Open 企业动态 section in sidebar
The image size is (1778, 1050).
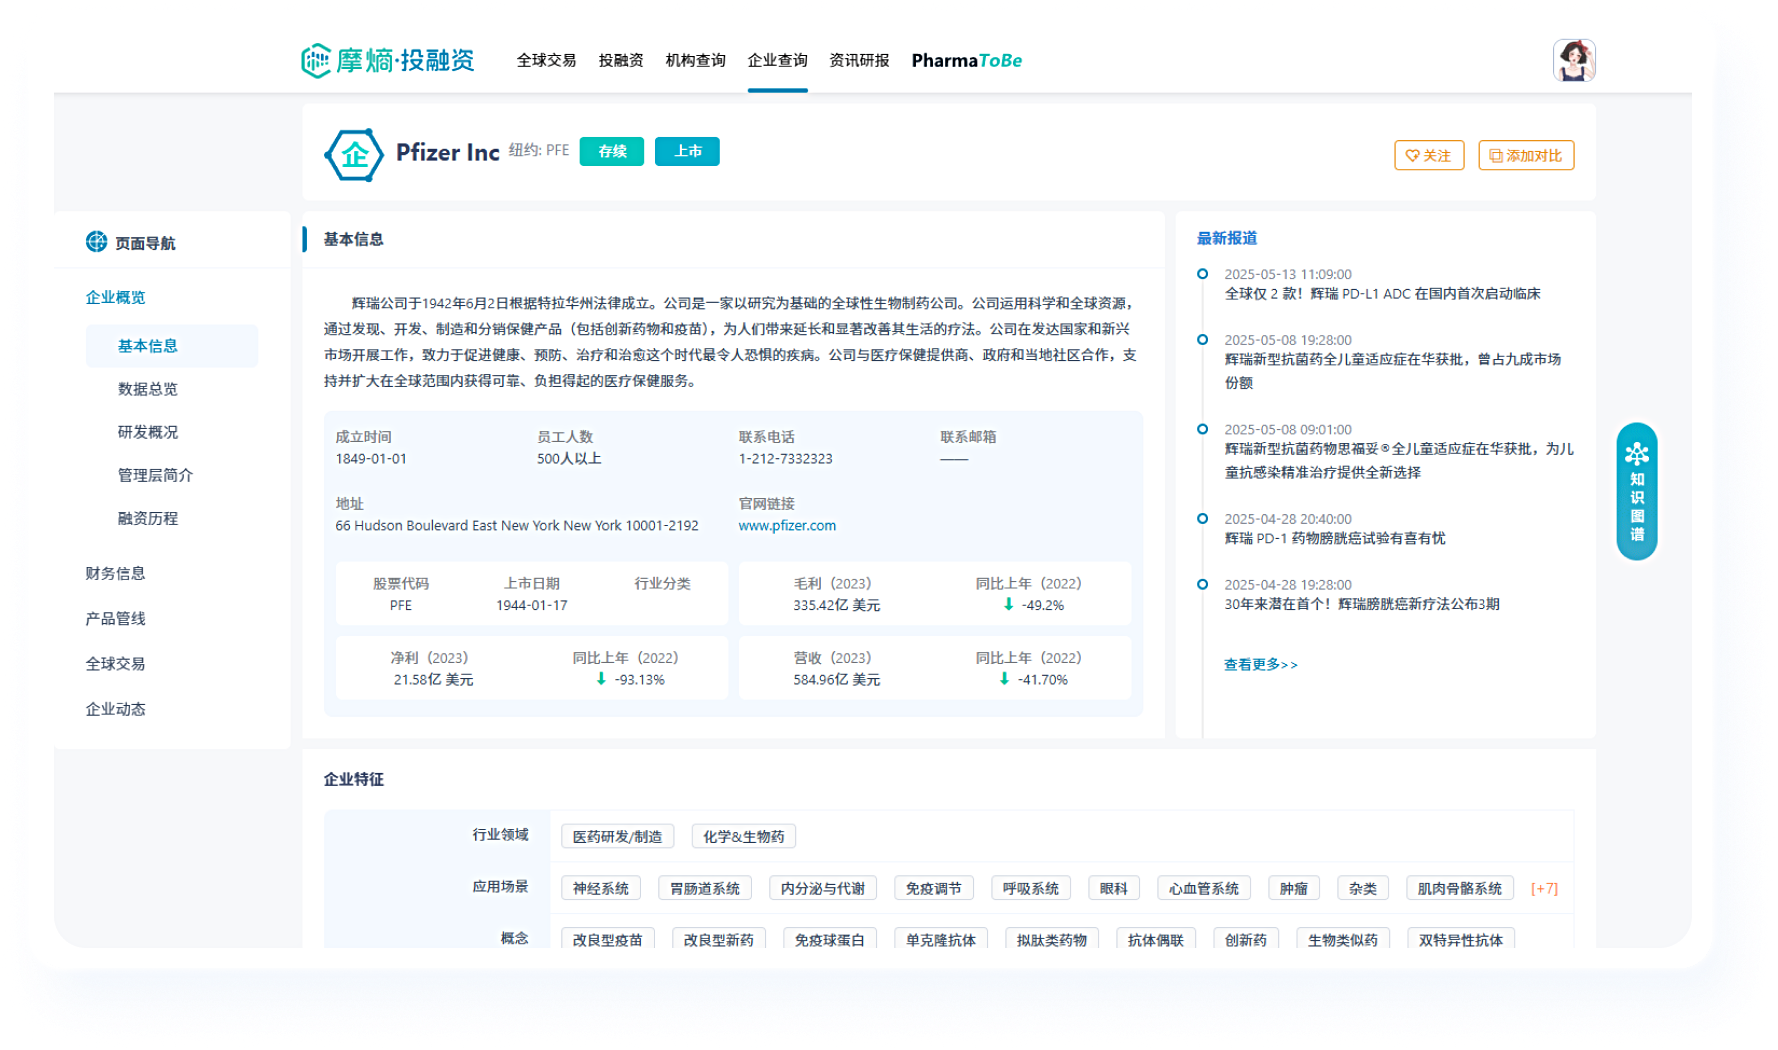115,709
